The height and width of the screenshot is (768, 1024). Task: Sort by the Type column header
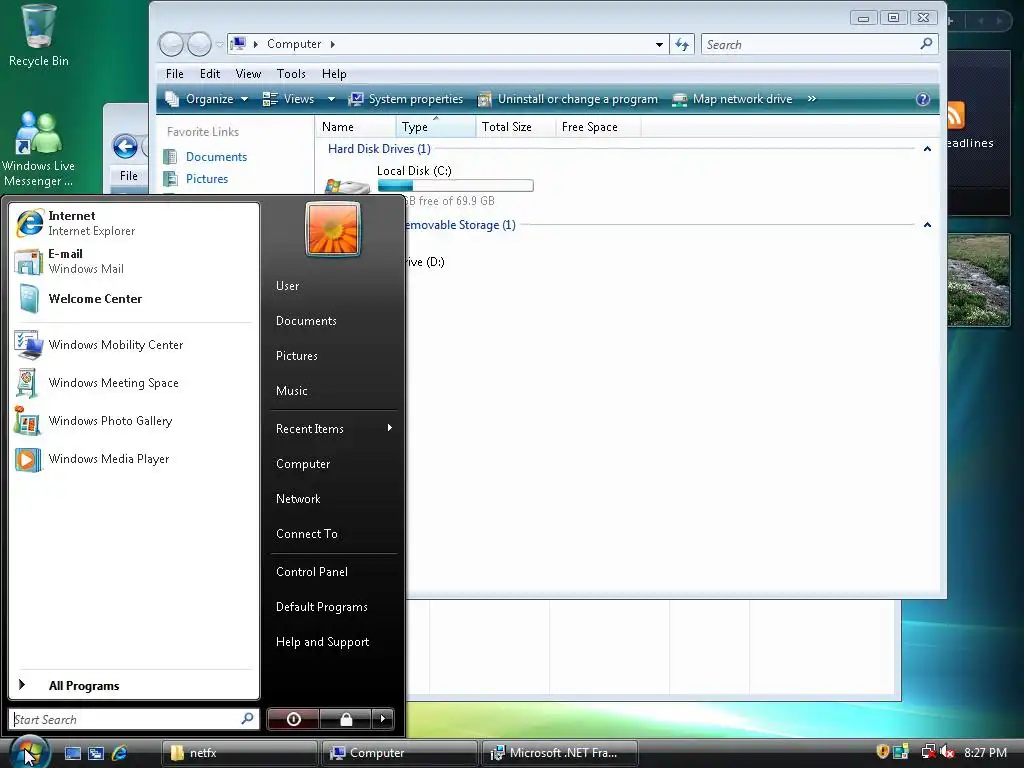(436, 127)
